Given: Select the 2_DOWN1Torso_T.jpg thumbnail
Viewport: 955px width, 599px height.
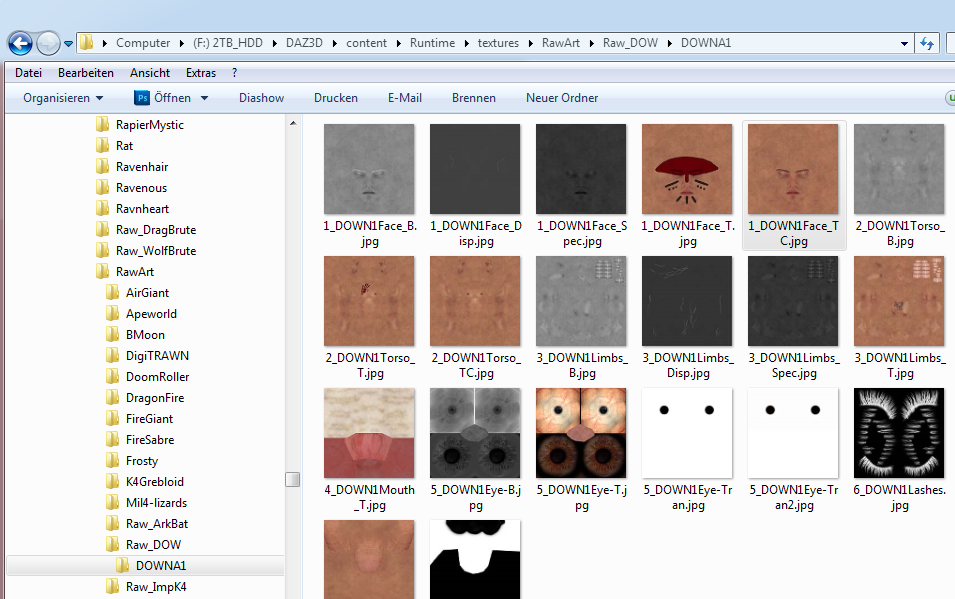Looking at the screenshot, I should (369, 301).
